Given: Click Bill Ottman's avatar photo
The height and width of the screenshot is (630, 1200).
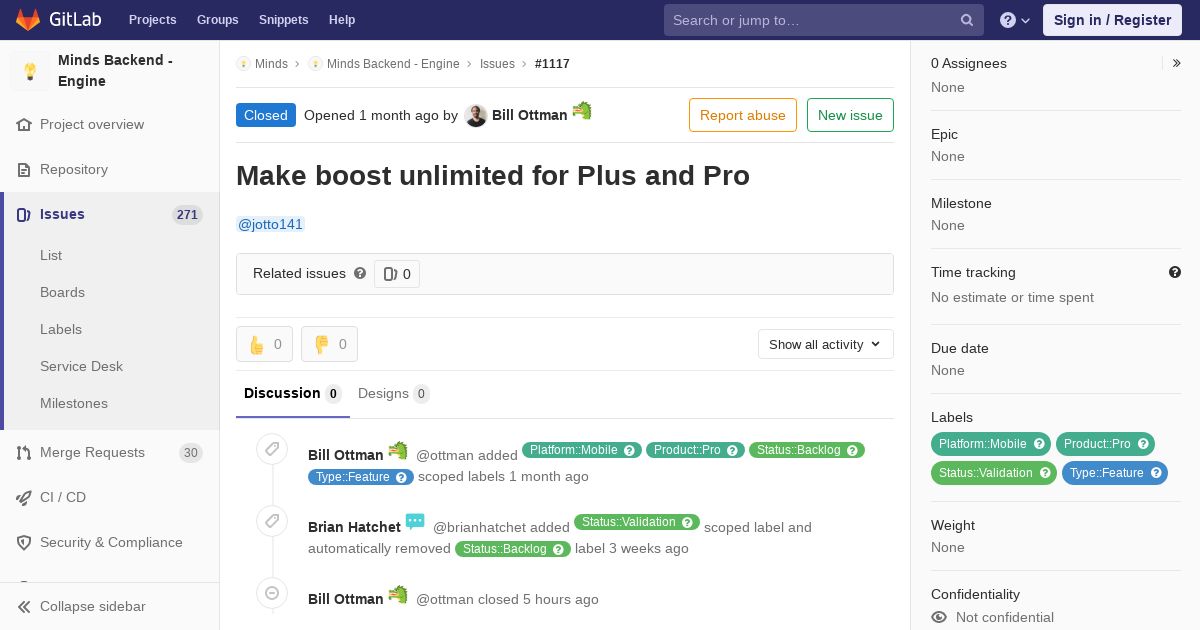Looking at the screenshot, I should [476, 115].
